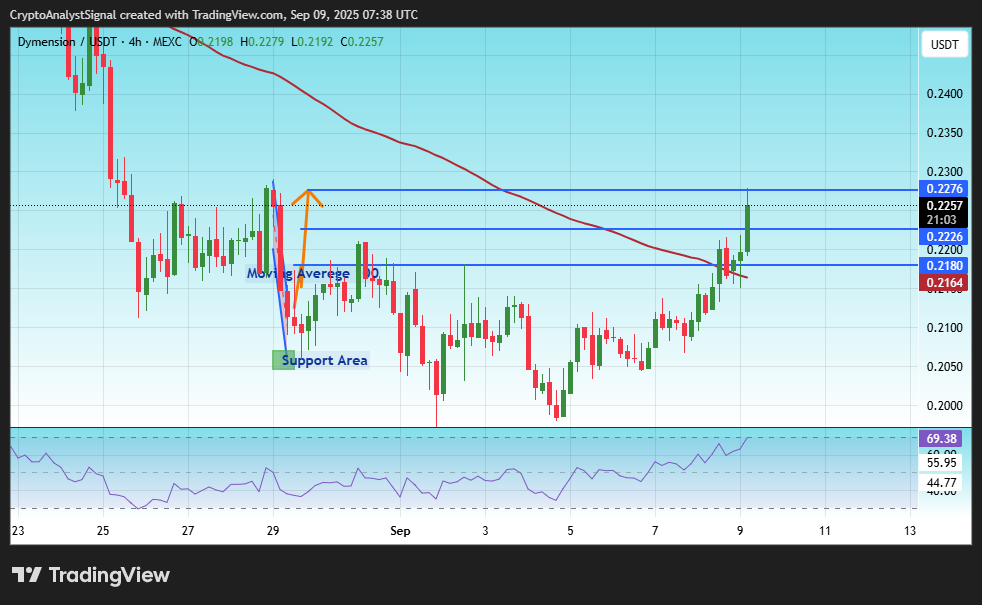Click the 0.2400 price axis tick
The height and width of the screenshot is (605, 982).
pos(944,94)
